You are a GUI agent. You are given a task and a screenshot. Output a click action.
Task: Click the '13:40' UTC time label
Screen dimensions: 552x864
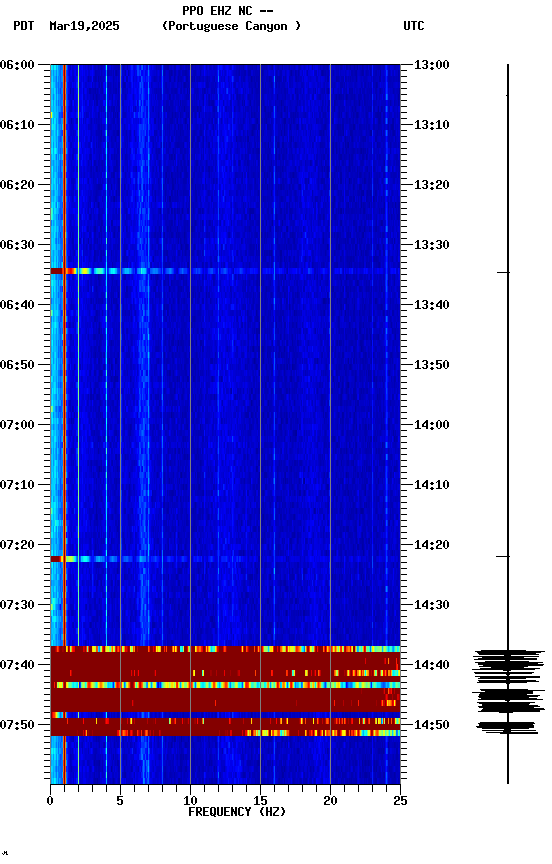tap(432, 305)
